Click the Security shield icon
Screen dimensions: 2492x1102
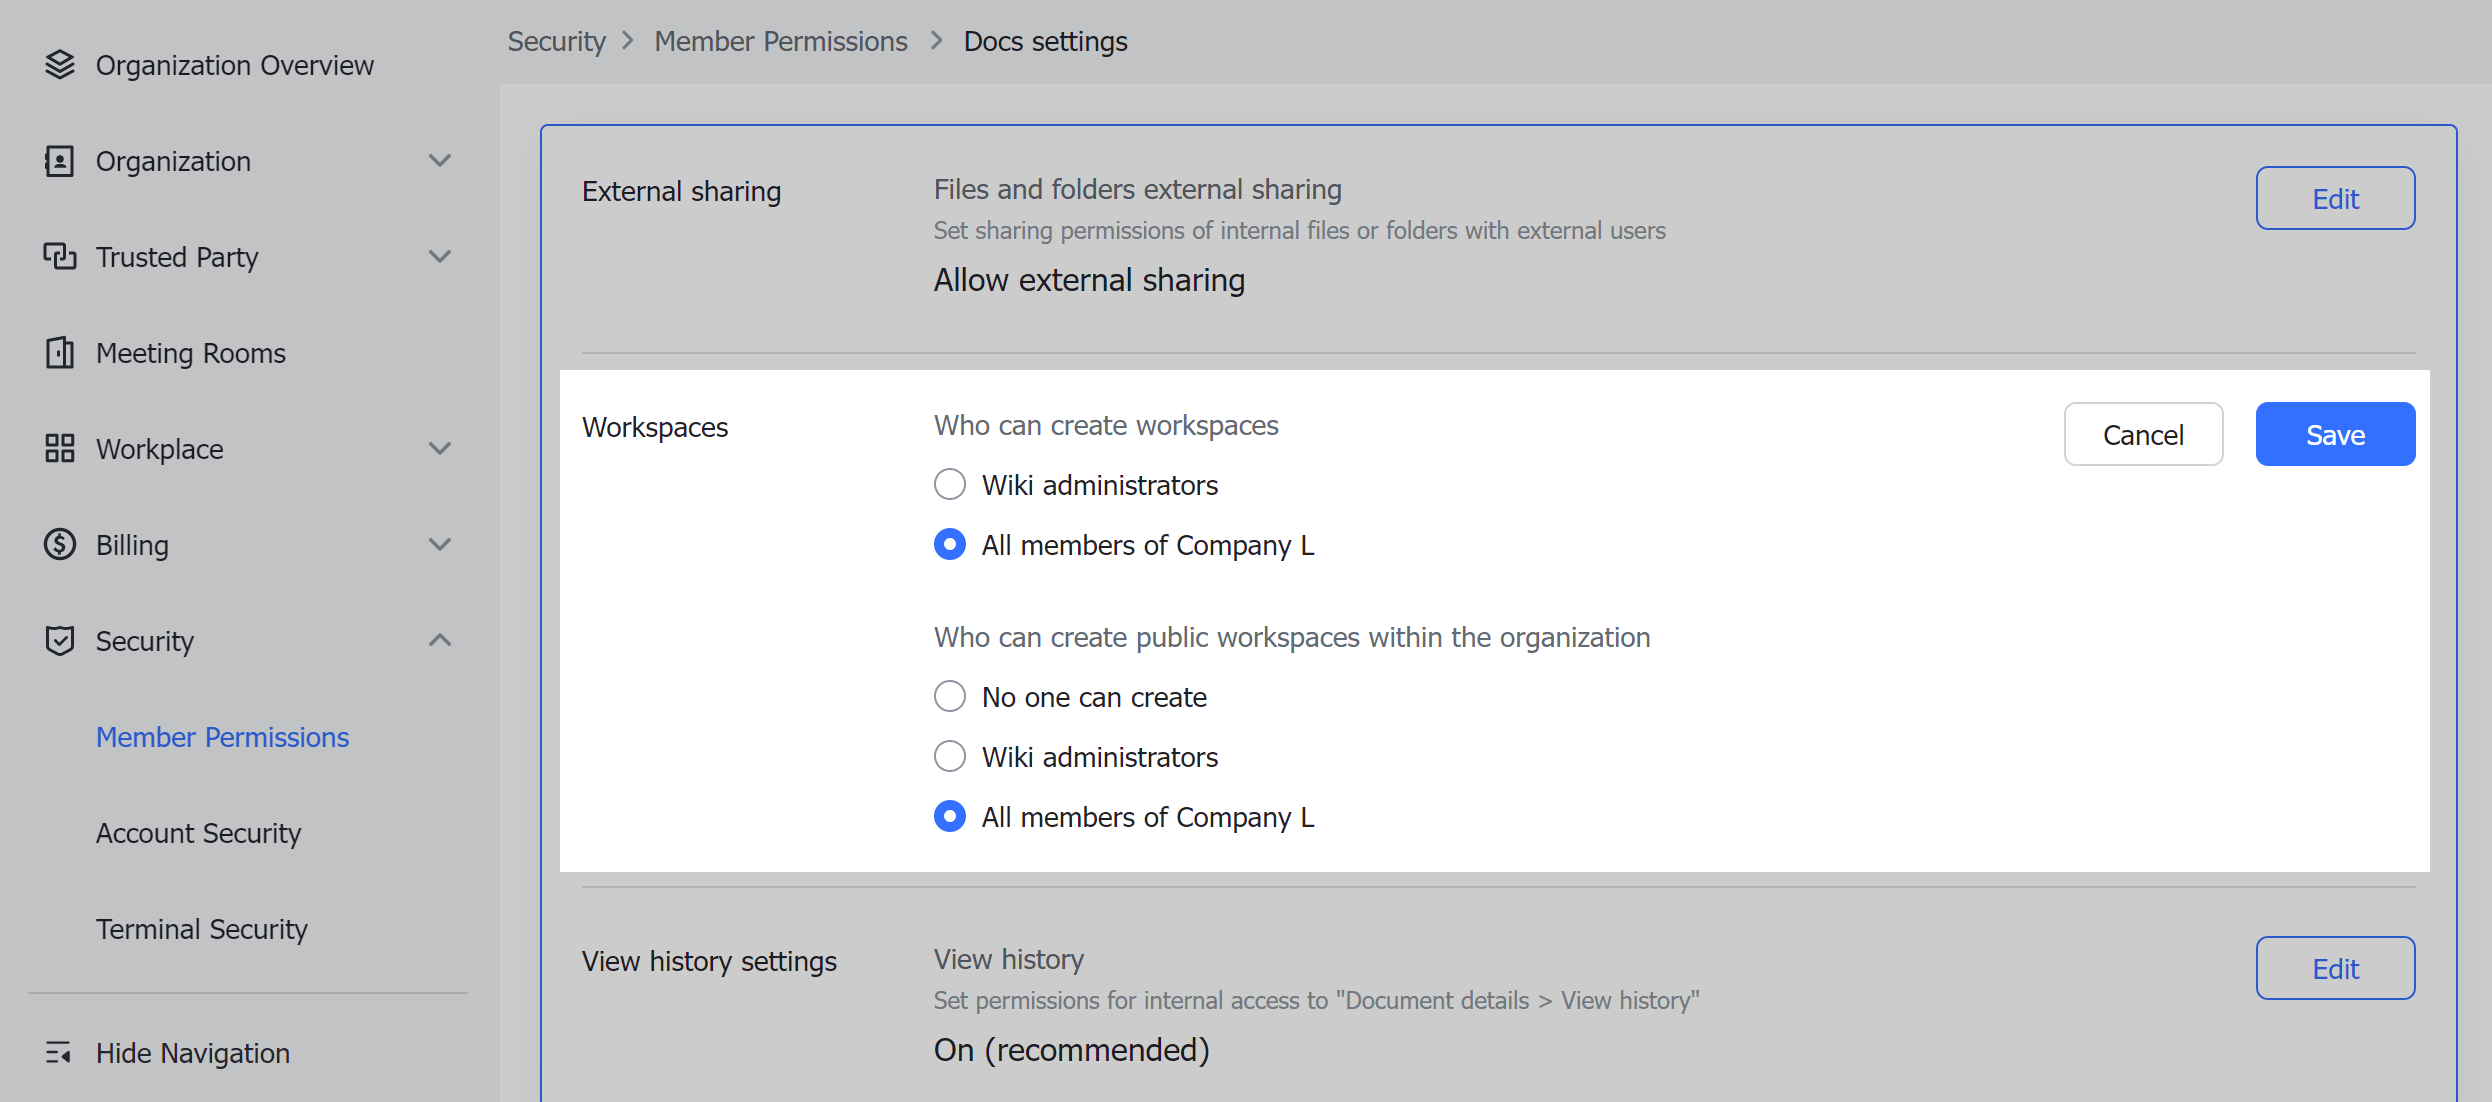click(60, 641)
